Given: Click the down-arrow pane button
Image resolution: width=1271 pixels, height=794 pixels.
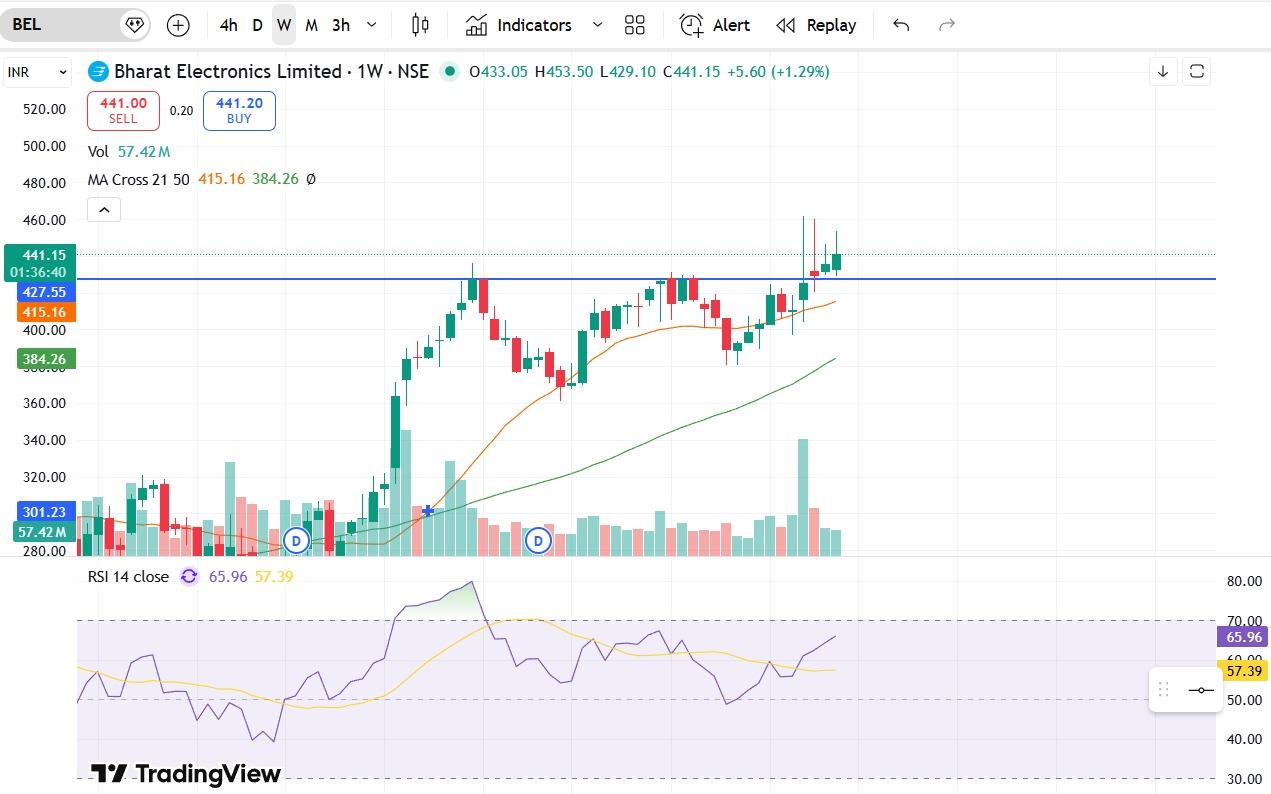Looking at the screenshot, I should (1163, 72).
